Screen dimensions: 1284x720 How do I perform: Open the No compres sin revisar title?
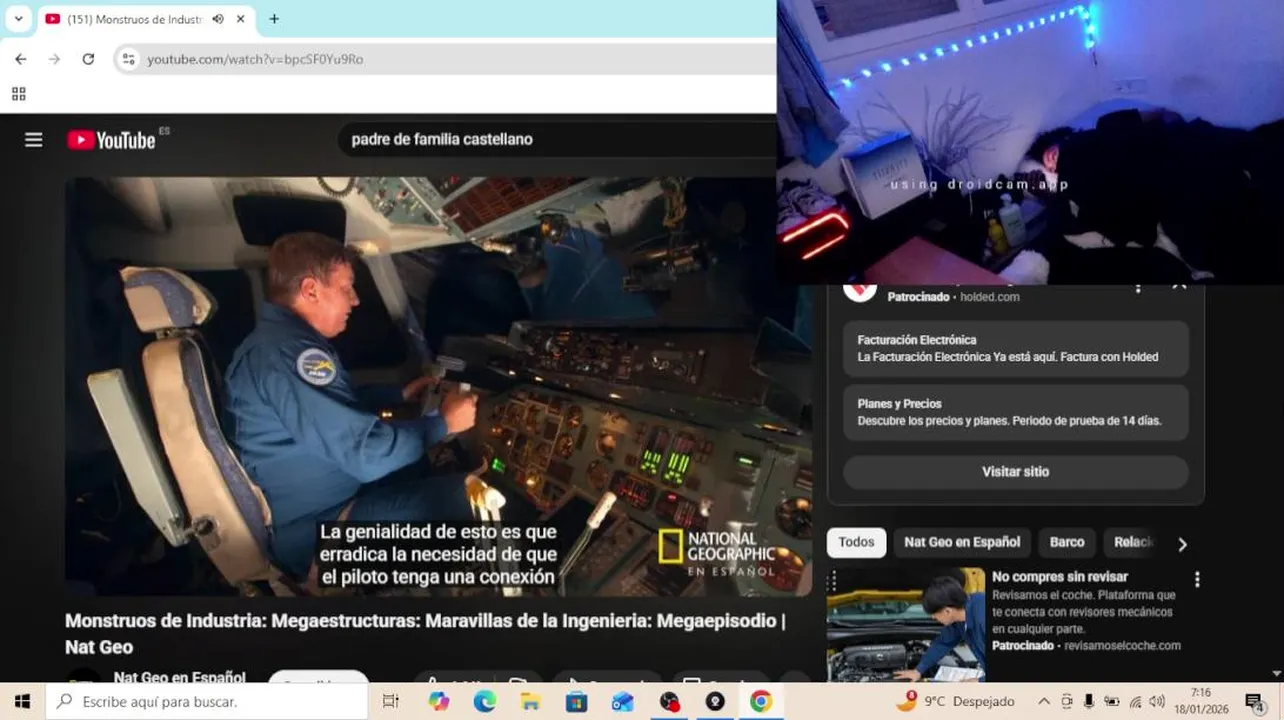click(1060, 577)
